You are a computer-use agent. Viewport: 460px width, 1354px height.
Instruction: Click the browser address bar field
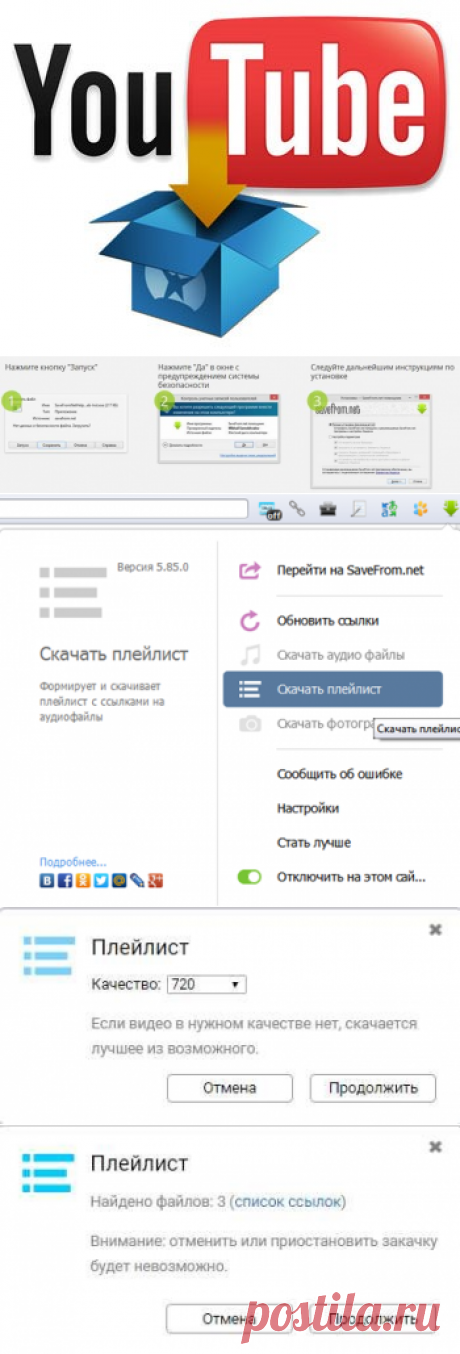click(x=124, y=509)
